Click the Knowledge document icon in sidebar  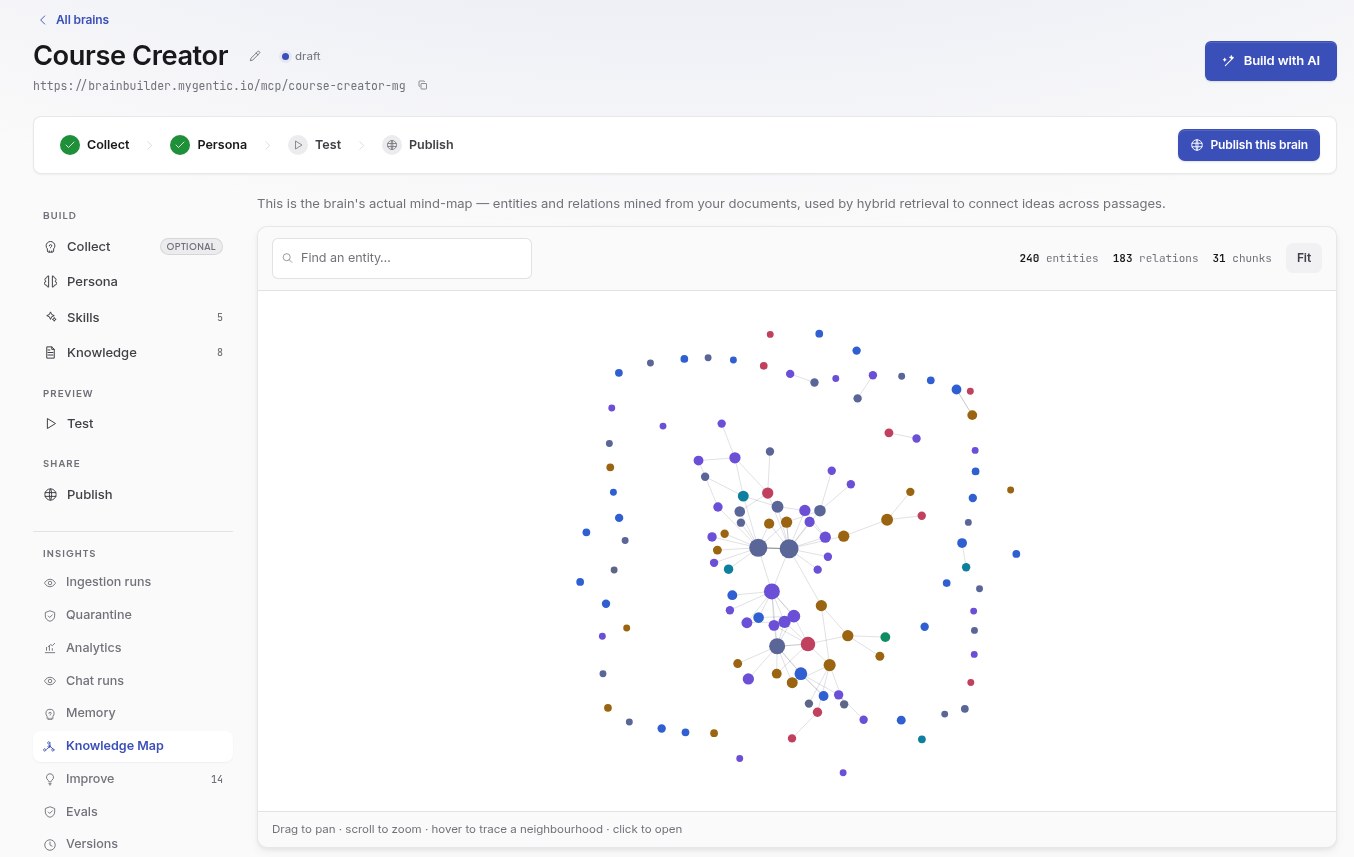pos(50,353)
